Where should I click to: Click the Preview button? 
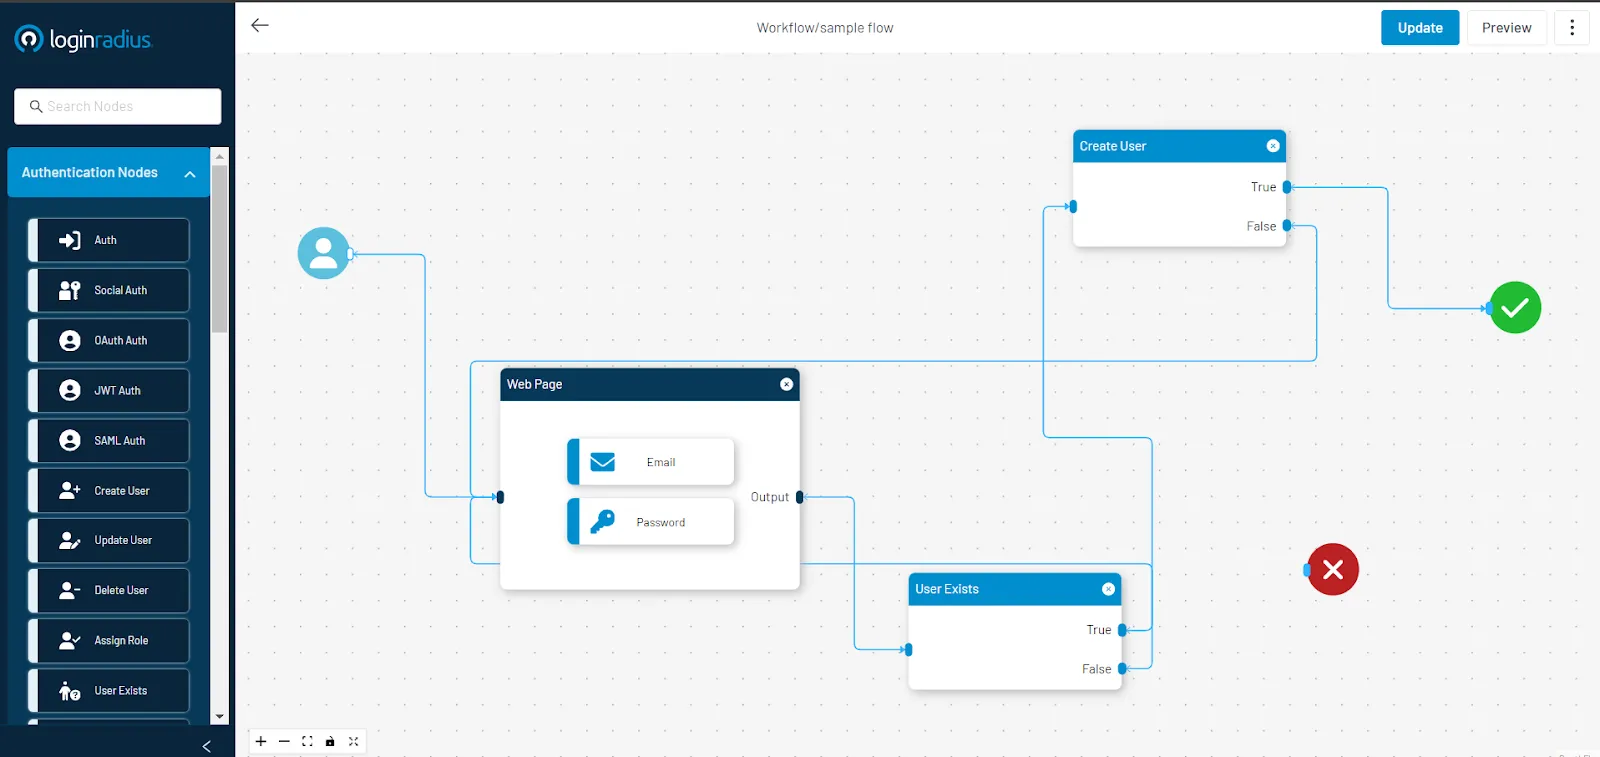click(1506, 28)
